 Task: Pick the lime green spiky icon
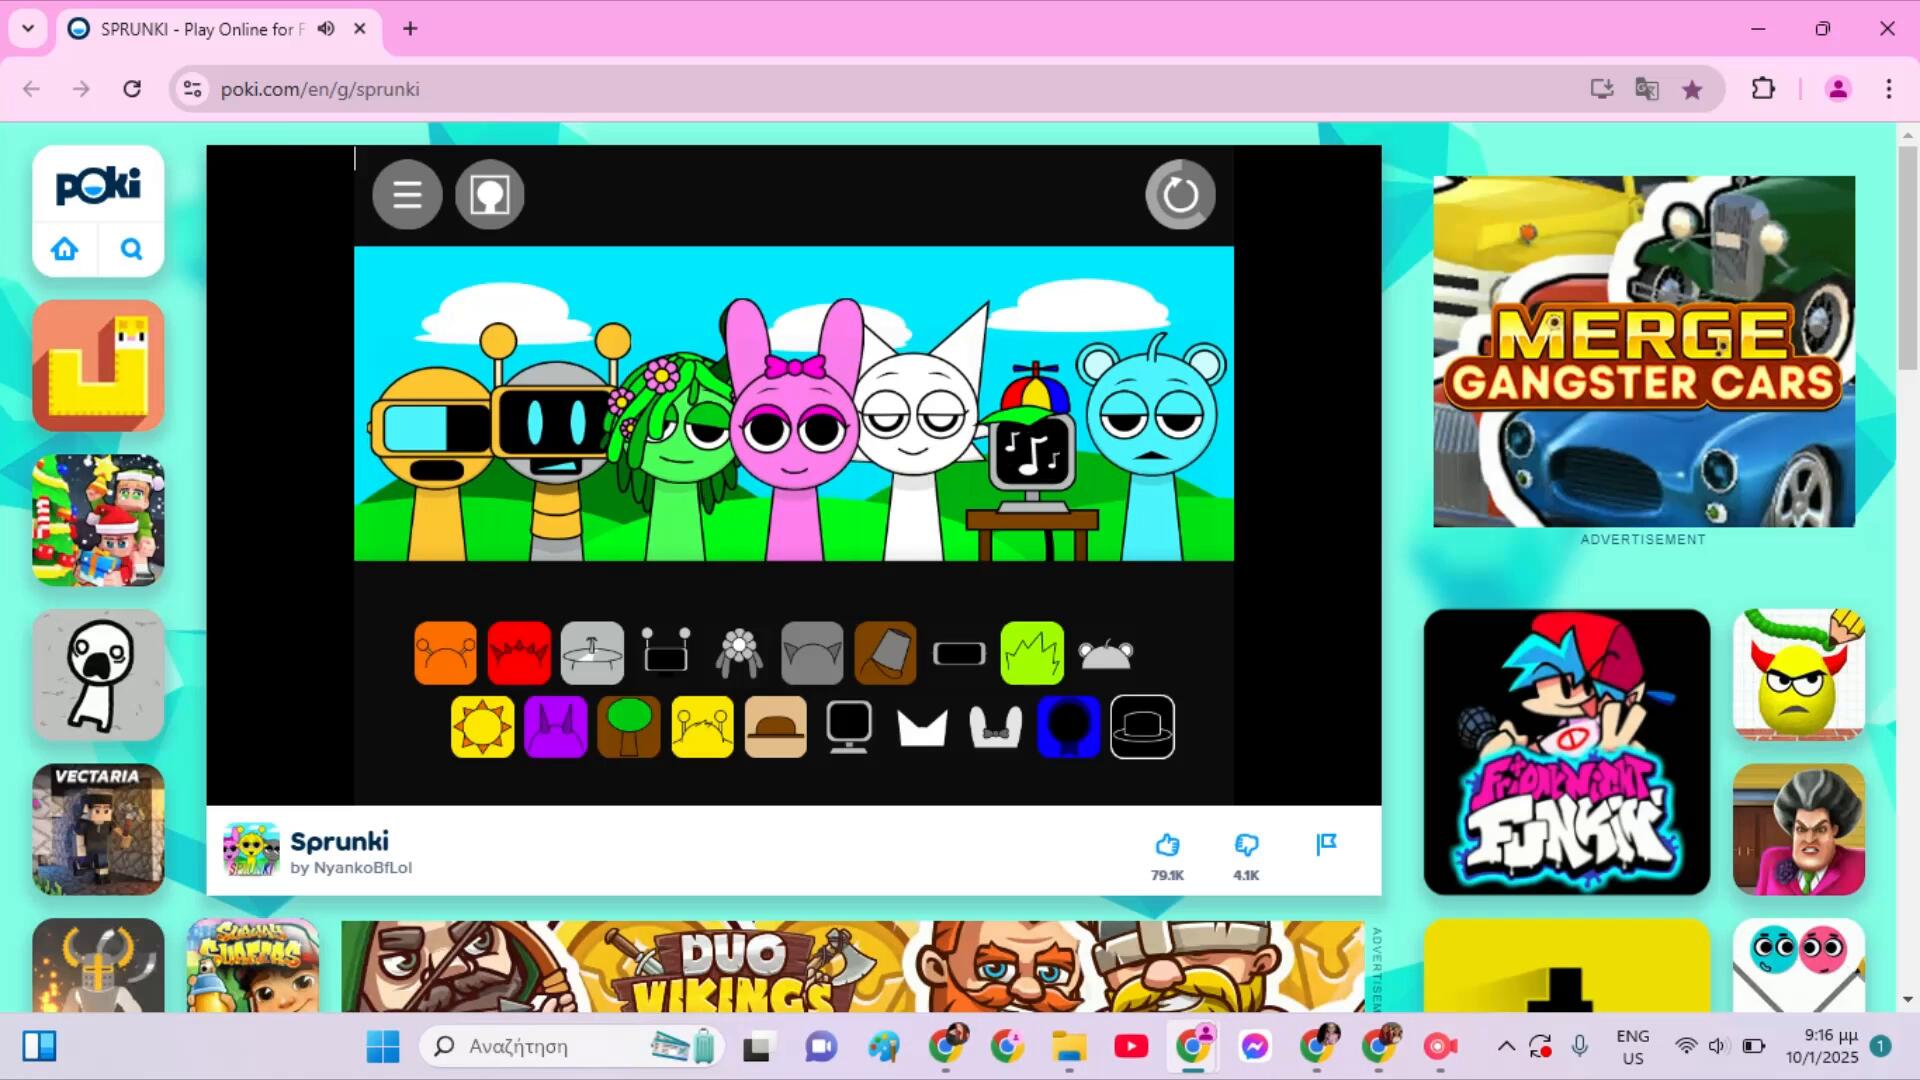pos(1032,654)
